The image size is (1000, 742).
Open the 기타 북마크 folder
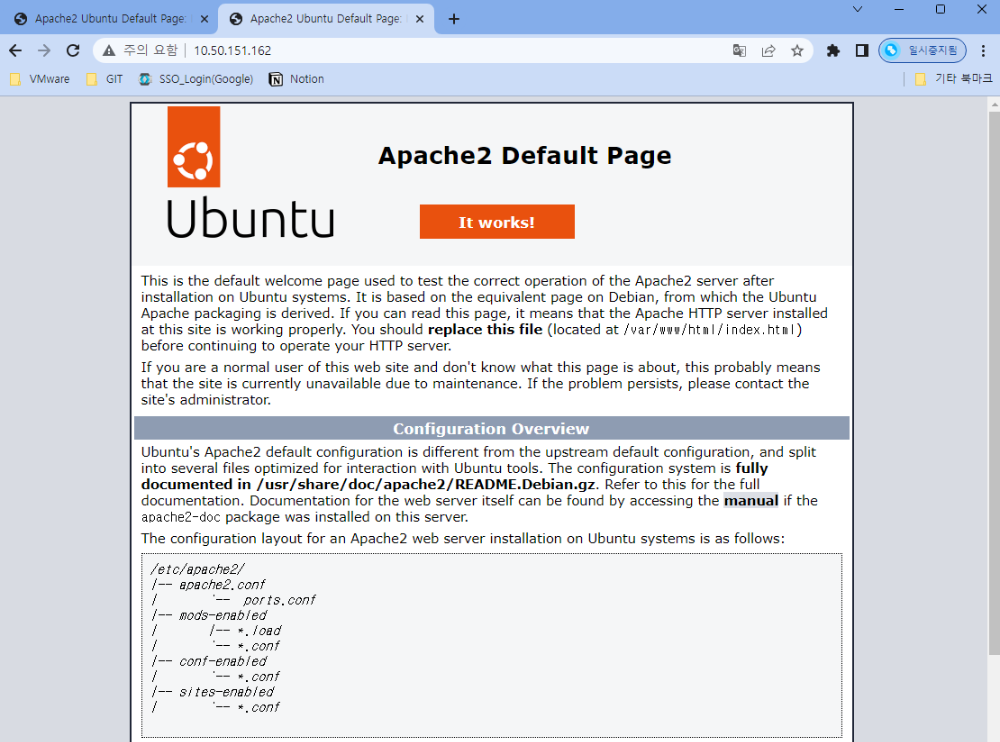click(x=953, y=79)
